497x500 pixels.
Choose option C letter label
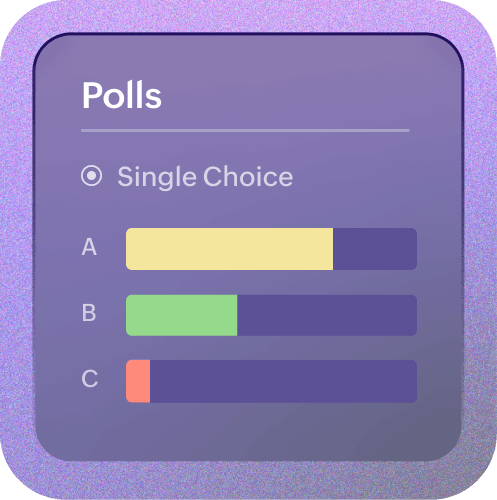click(x=90, y=378)
